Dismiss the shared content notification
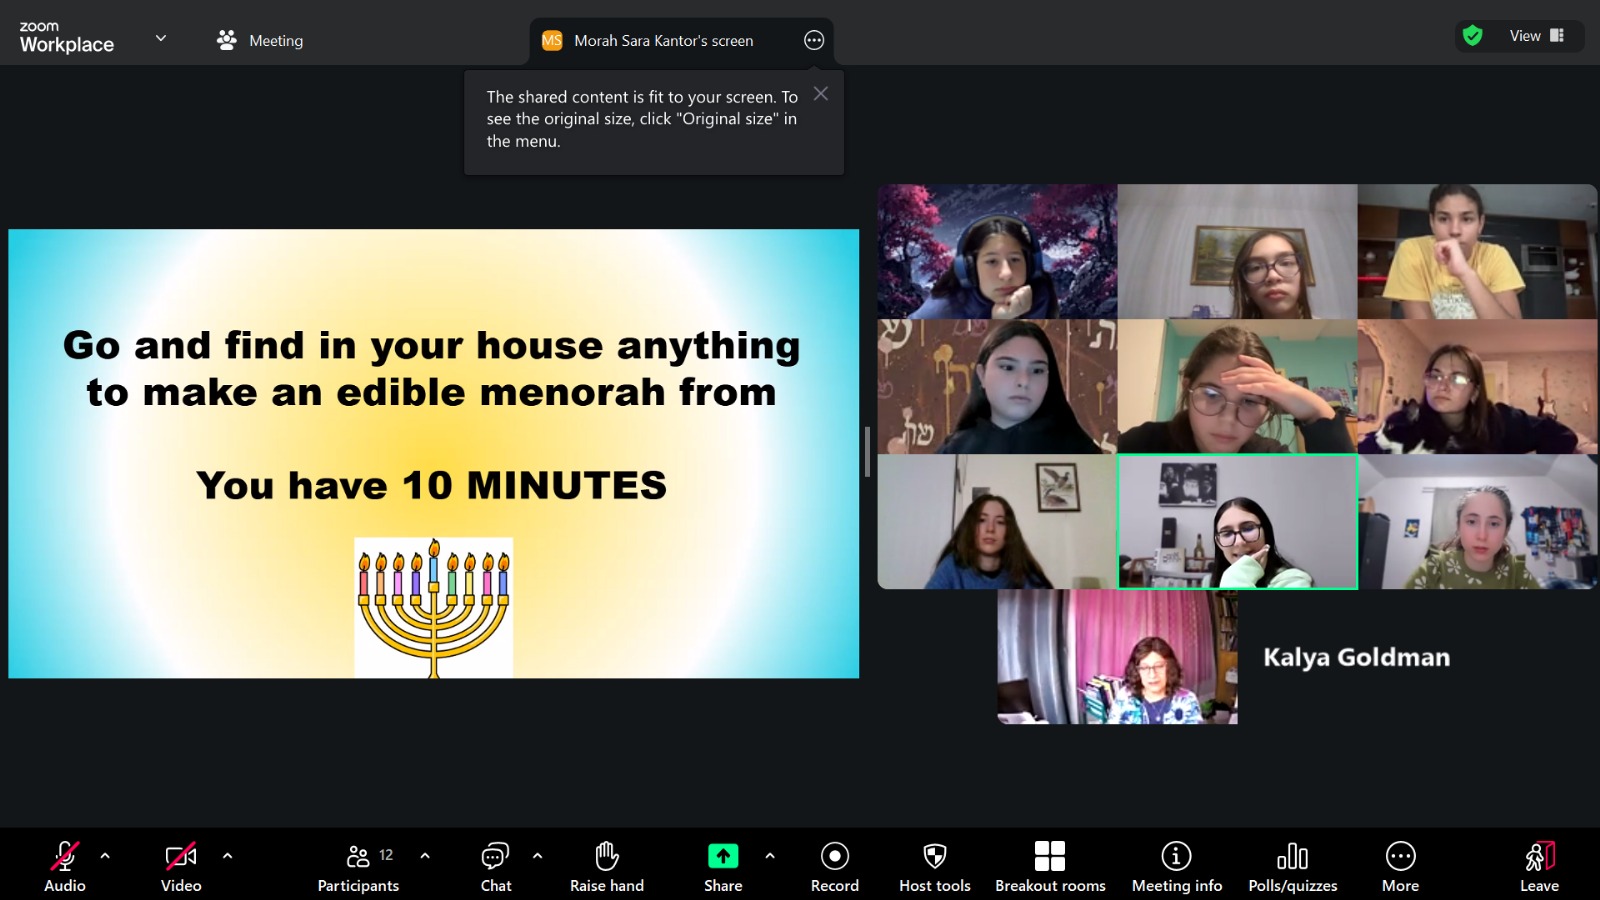The width and height of the screenshot is (1600, 900). (820, 94)
